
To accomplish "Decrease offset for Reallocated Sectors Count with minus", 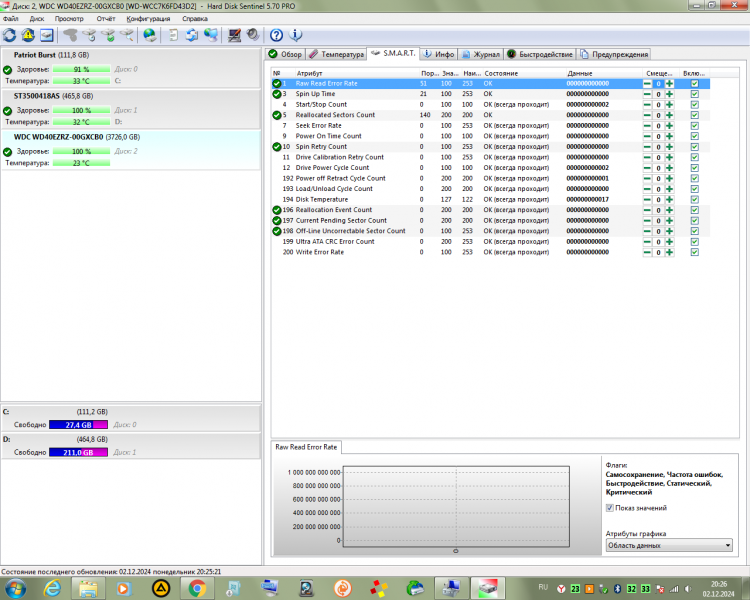I will (647, 115).
